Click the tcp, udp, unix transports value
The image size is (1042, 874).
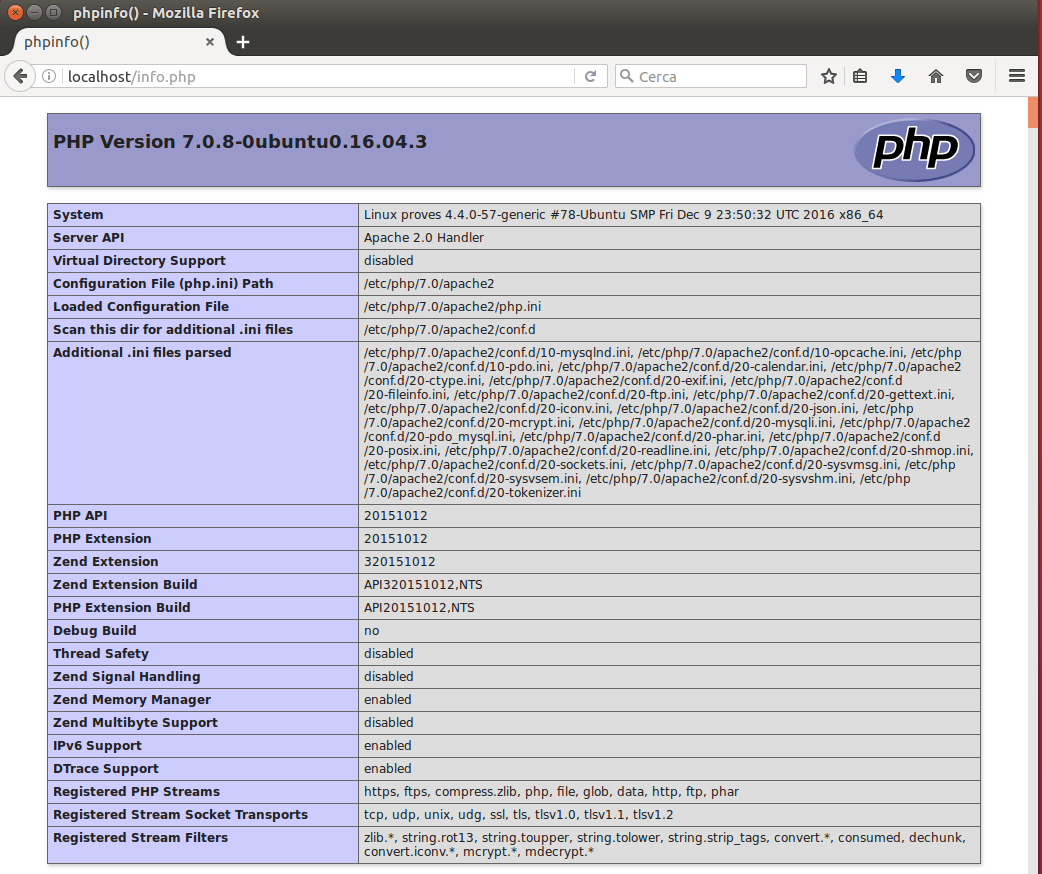pos(518,815)
